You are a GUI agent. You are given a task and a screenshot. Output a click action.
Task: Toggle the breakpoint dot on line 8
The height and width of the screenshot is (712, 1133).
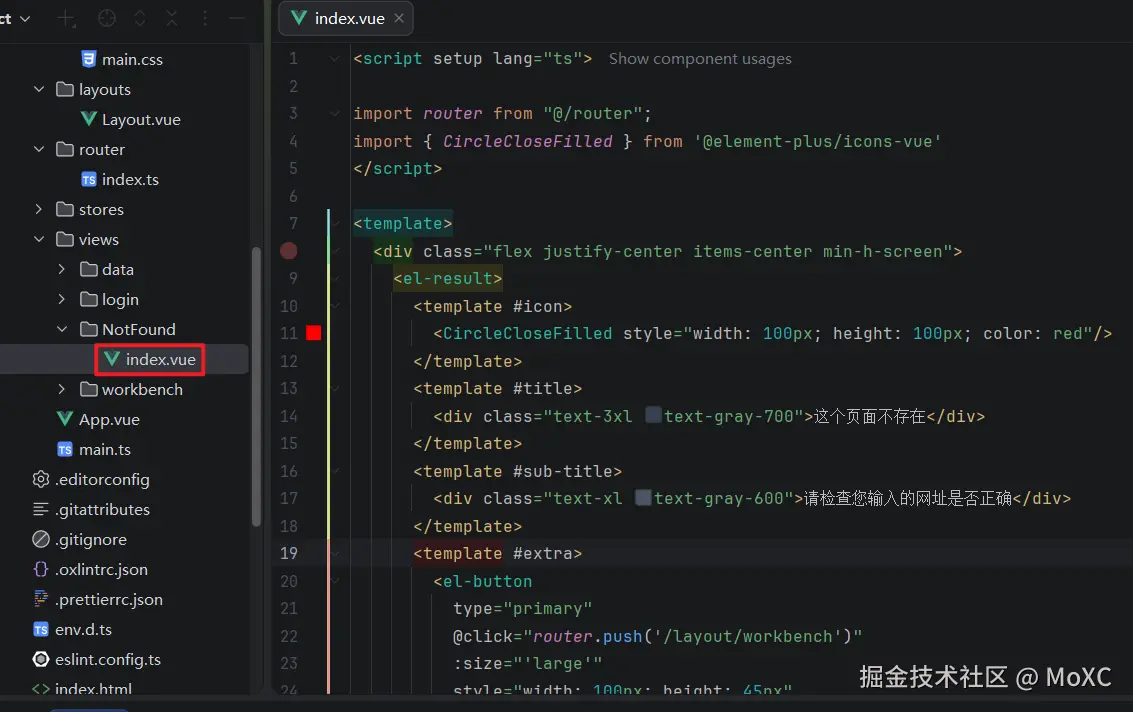coord(289,251)
